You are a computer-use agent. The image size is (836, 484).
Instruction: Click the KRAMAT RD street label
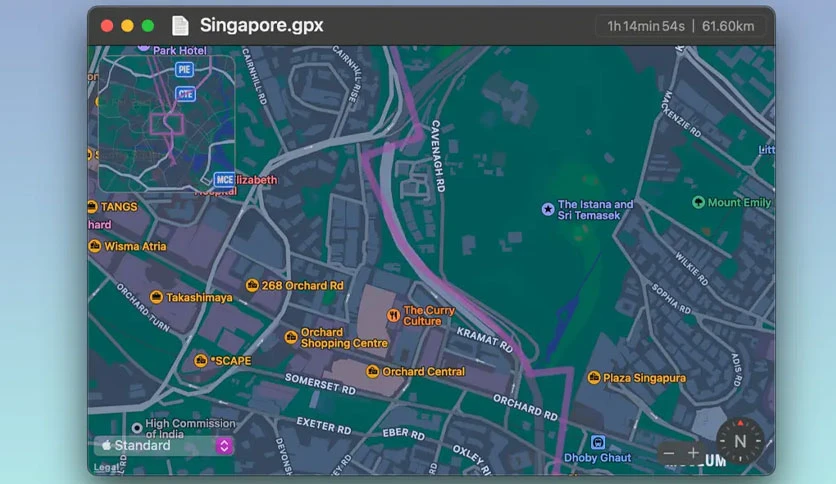point(484,340)
